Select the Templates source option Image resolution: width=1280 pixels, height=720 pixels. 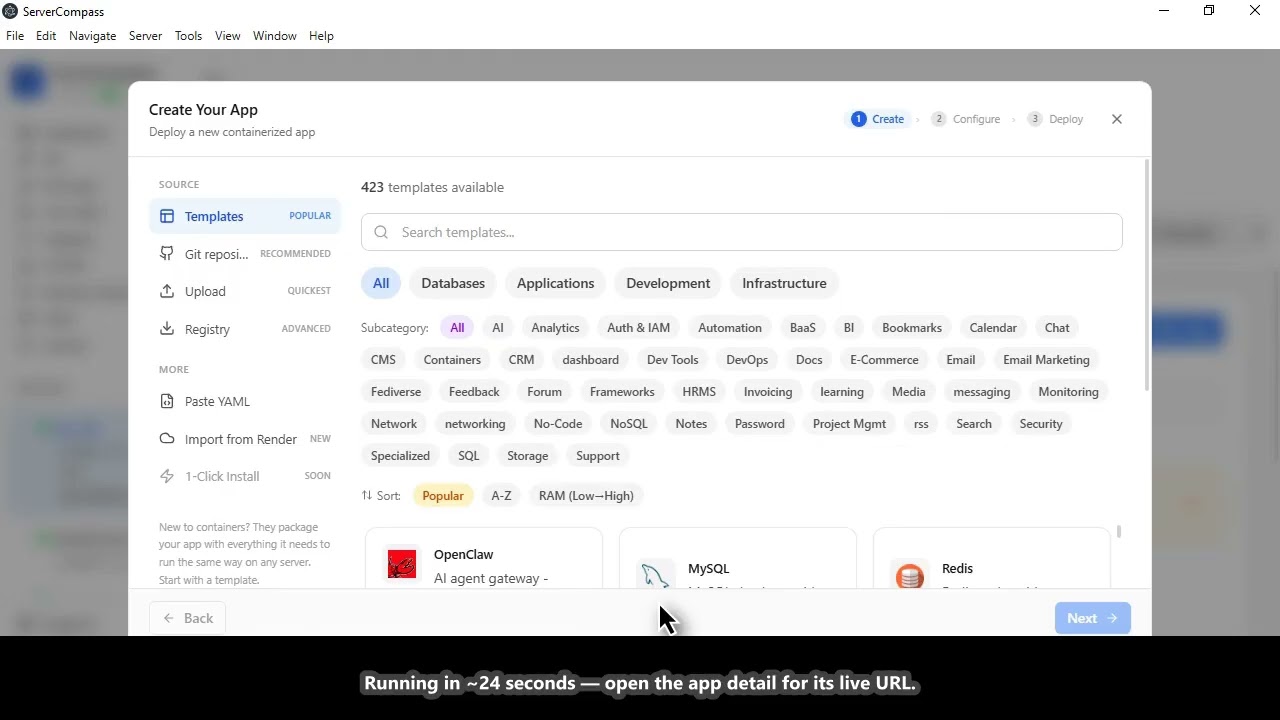245,216
